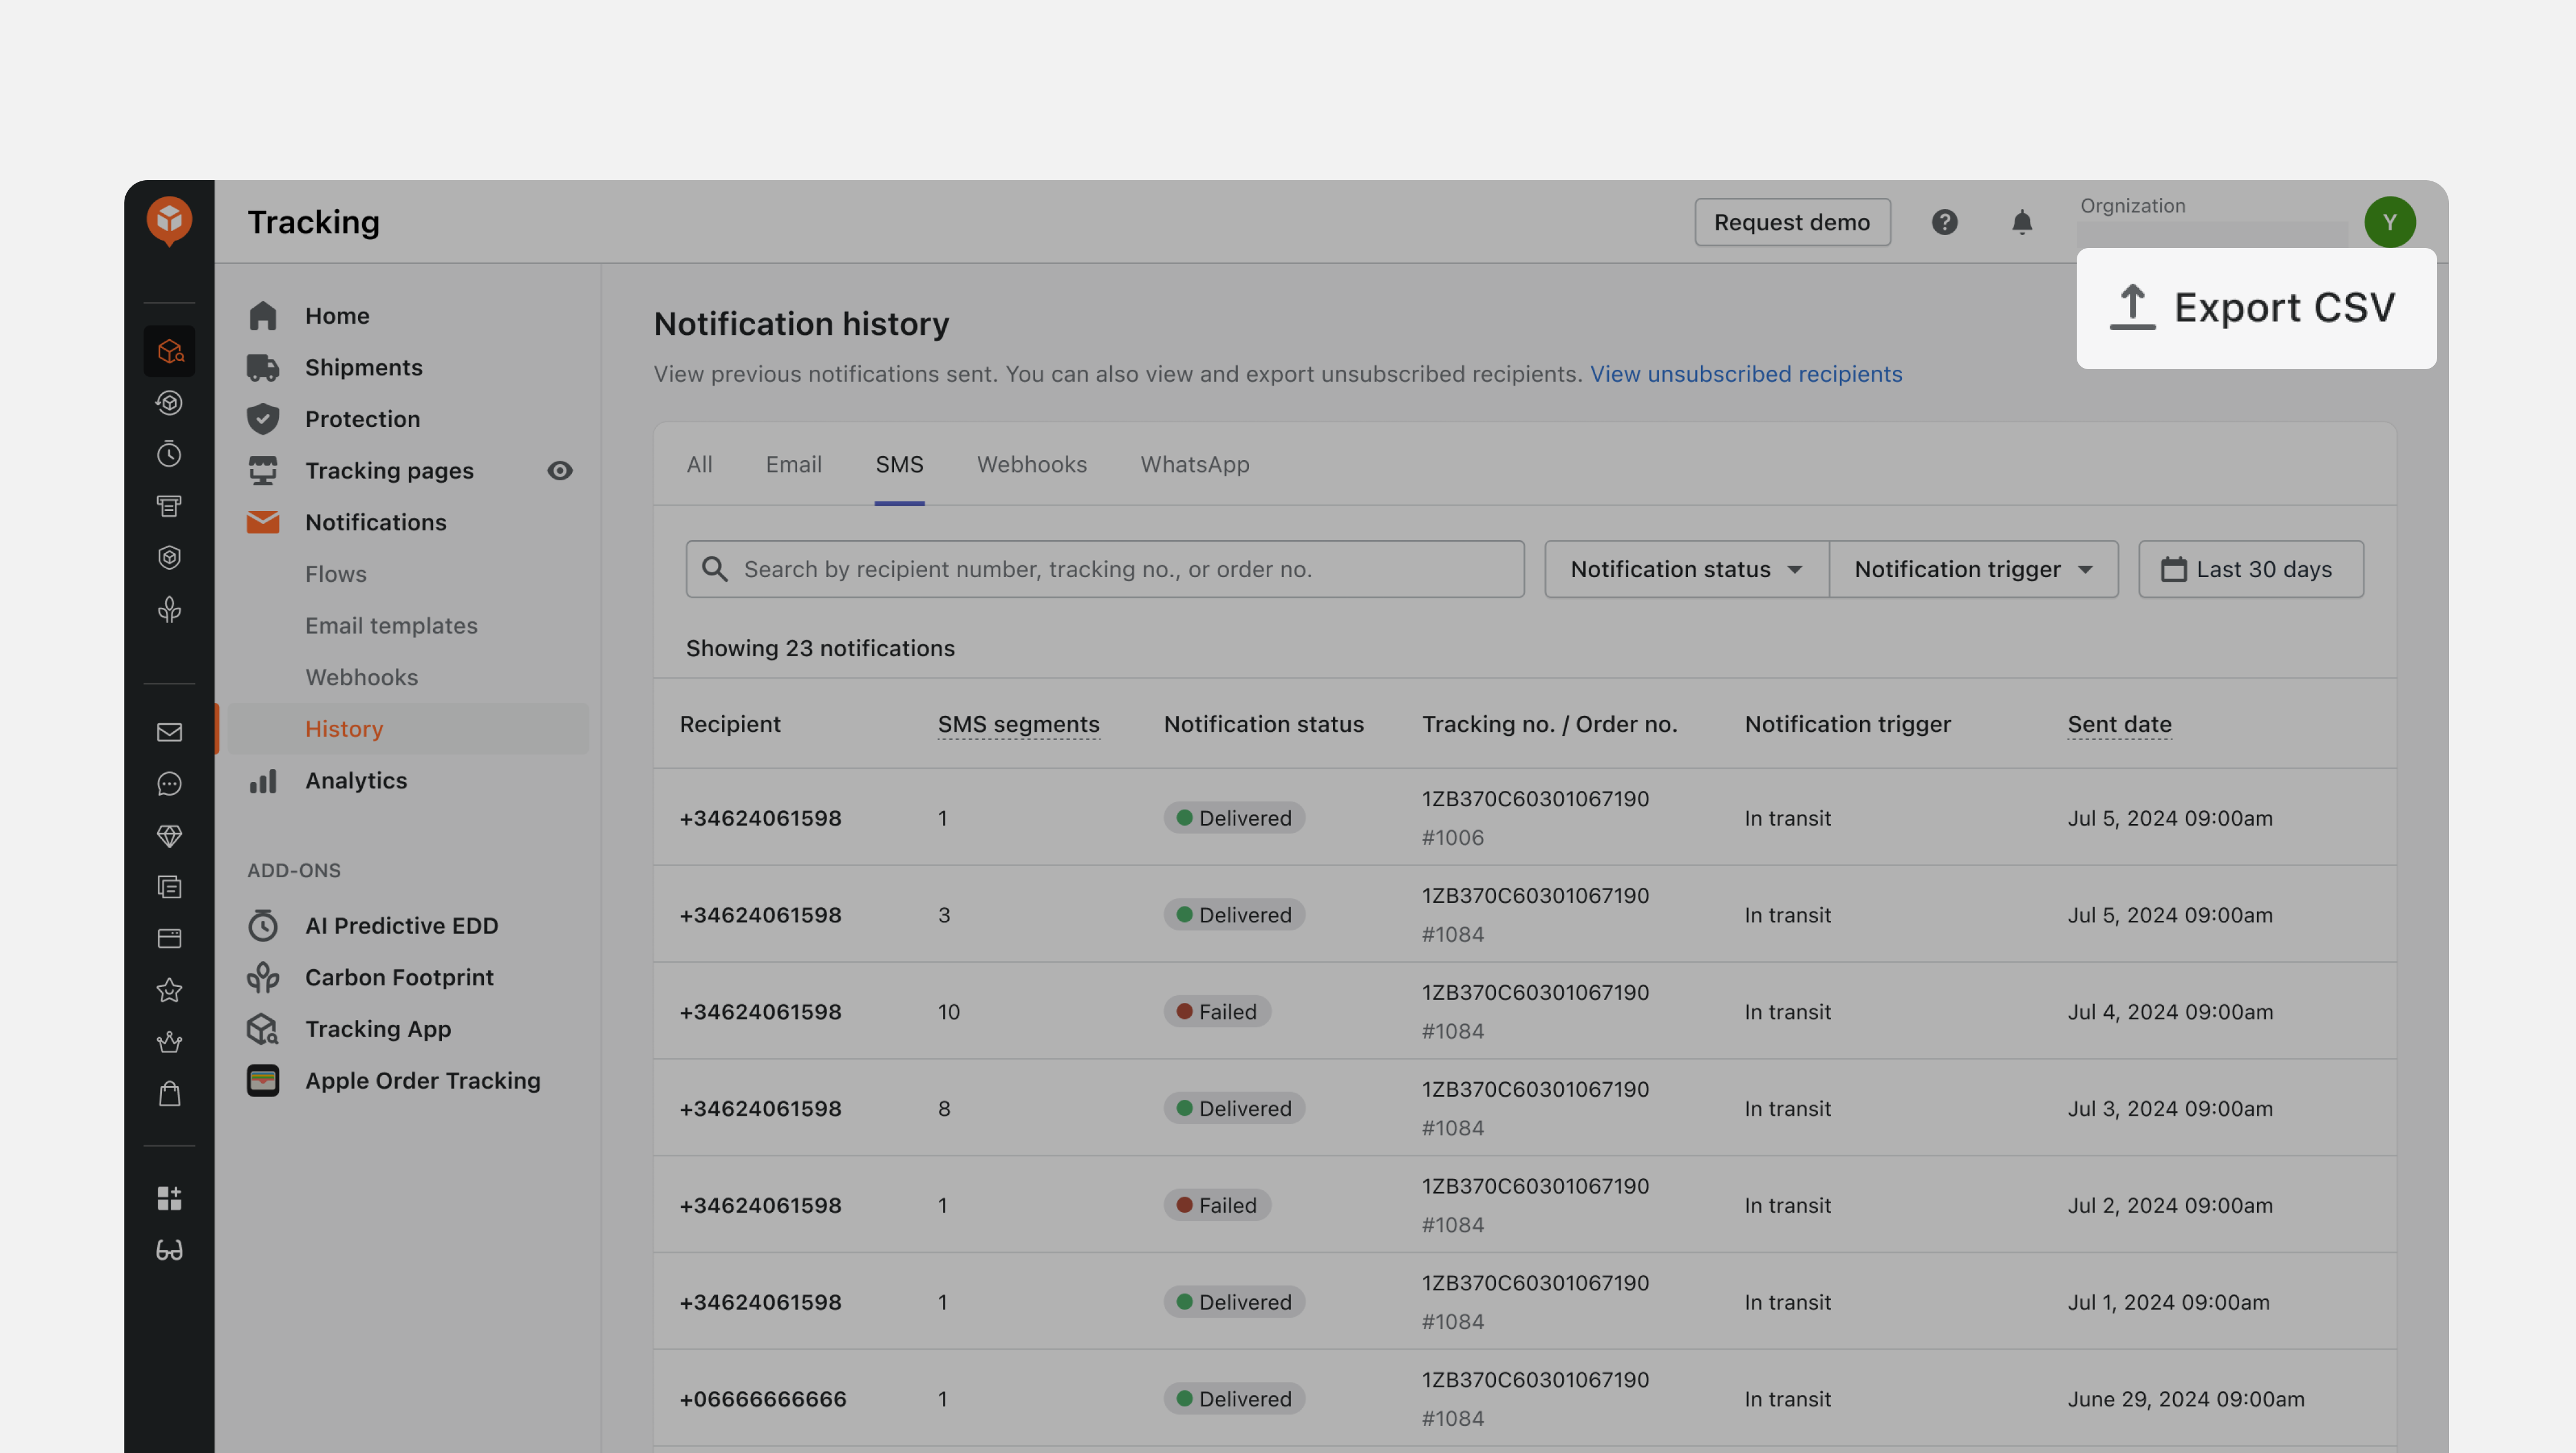Click recipient +06666666666

[762, 1399]
